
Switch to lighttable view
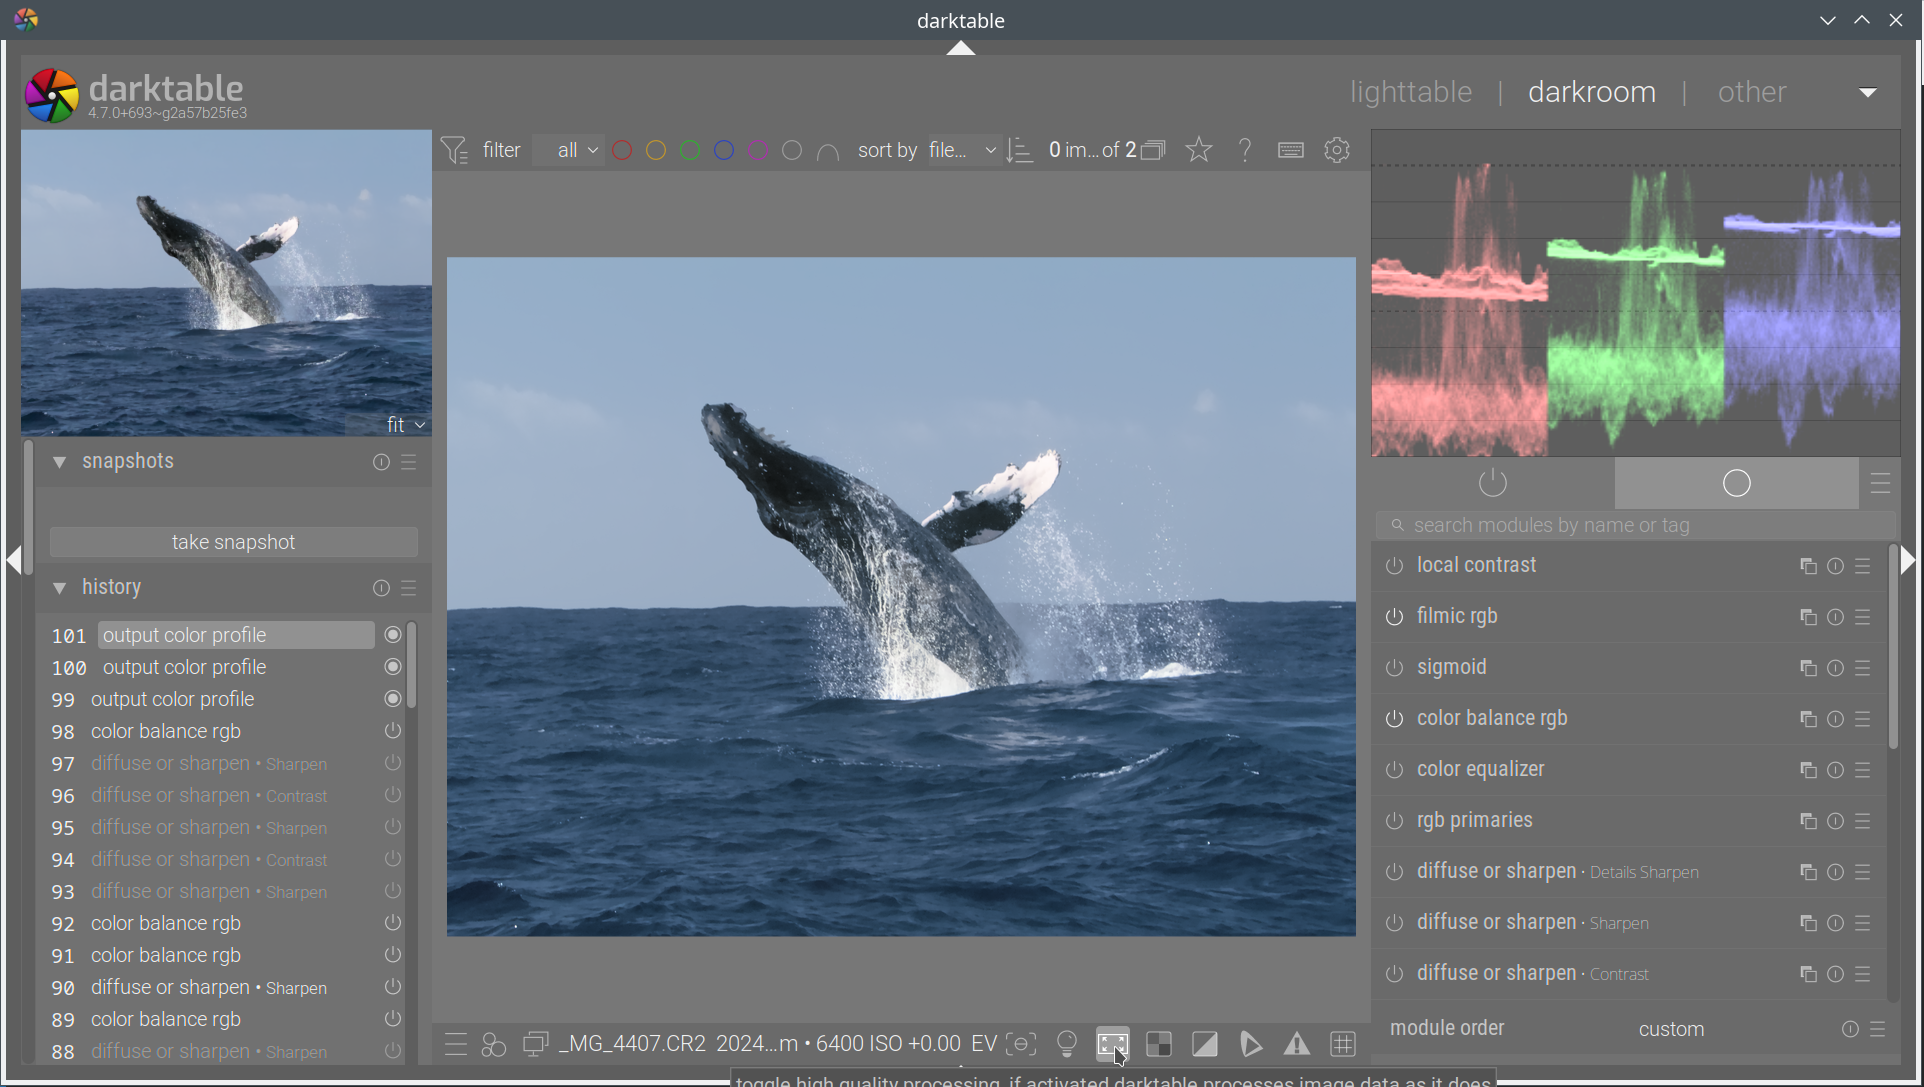1410,92
